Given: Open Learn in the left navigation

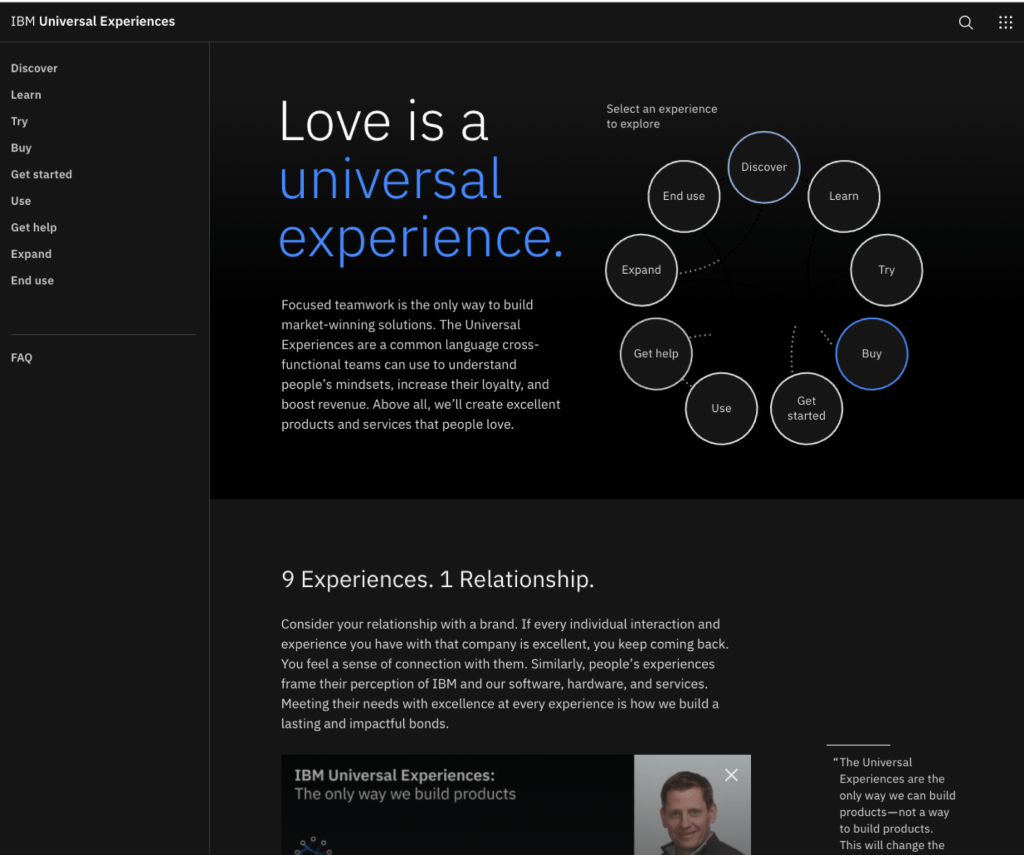Looking at the screenshot, I should point(26,95).
